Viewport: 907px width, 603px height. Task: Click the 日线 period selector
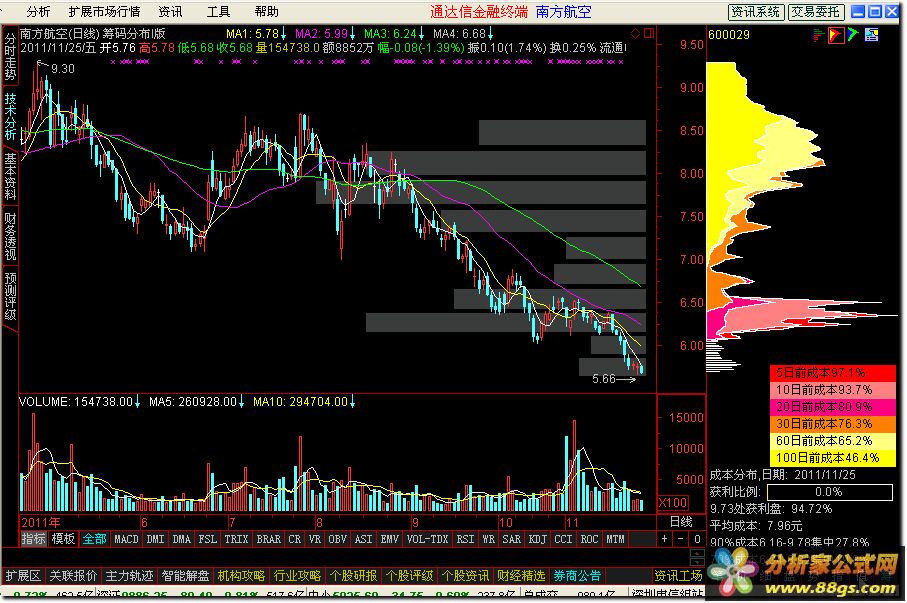pos(681,521)
